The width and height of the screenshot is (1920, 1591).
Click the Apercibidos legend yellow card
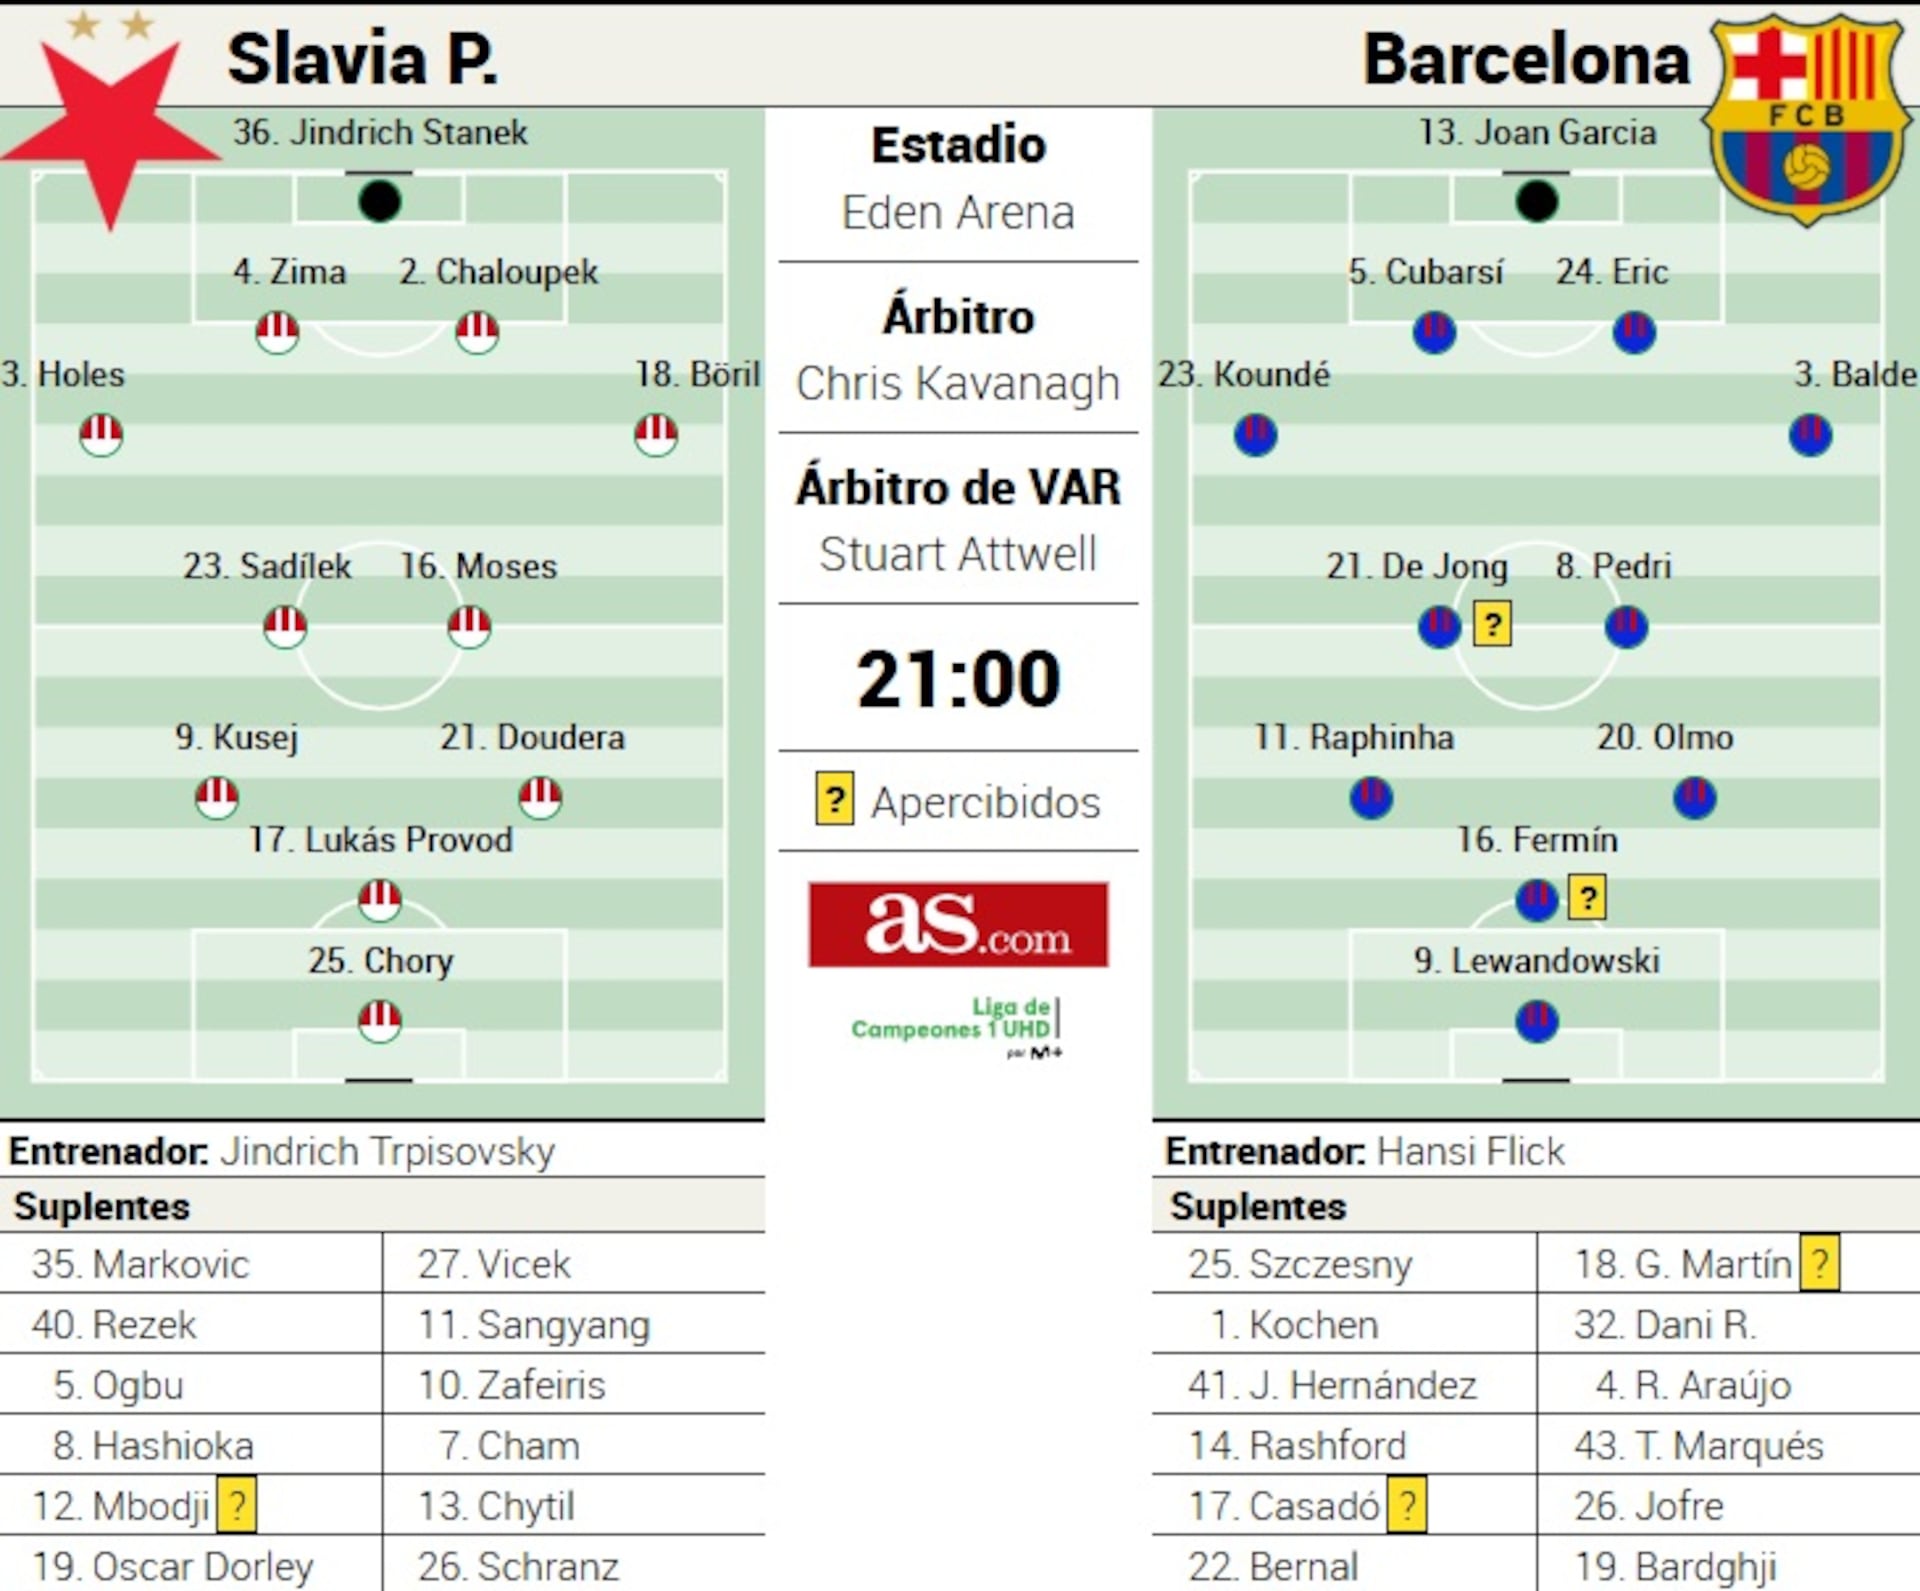coord(834,799)
